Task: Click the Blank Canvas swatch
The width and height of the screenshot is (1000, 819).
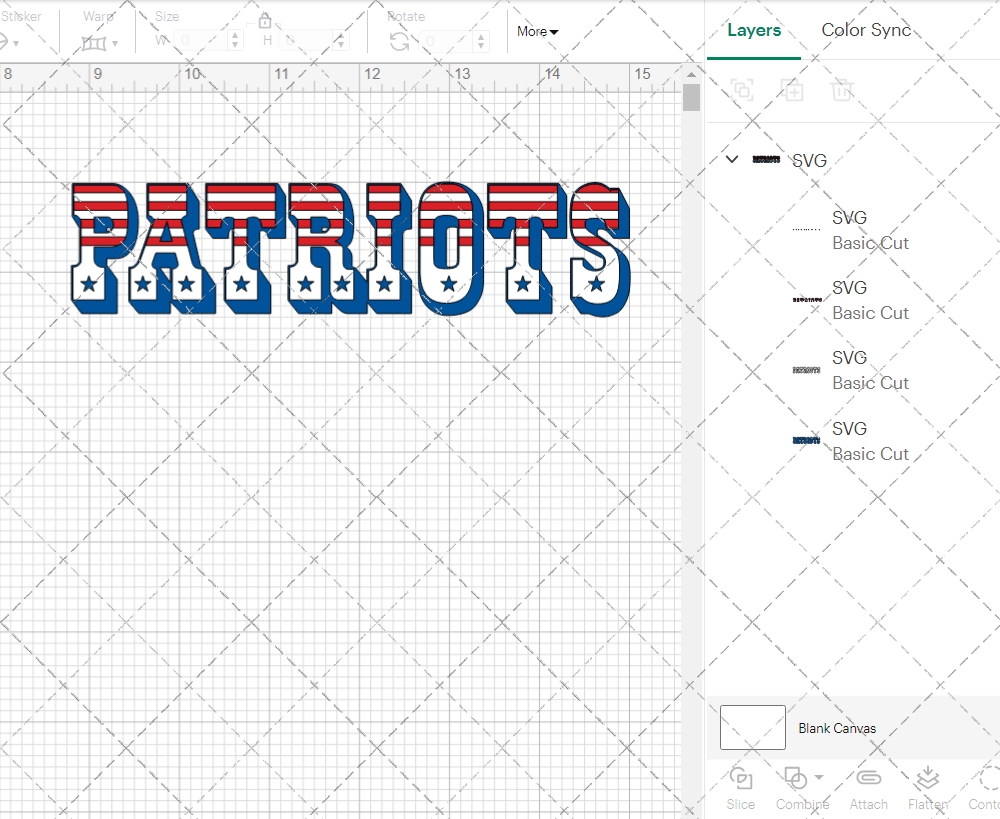Action: [753, 727]
